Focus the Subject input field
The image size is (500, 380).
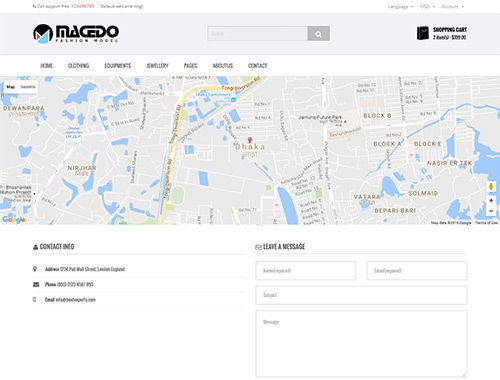pyautogui.click(x=361, y=295)
